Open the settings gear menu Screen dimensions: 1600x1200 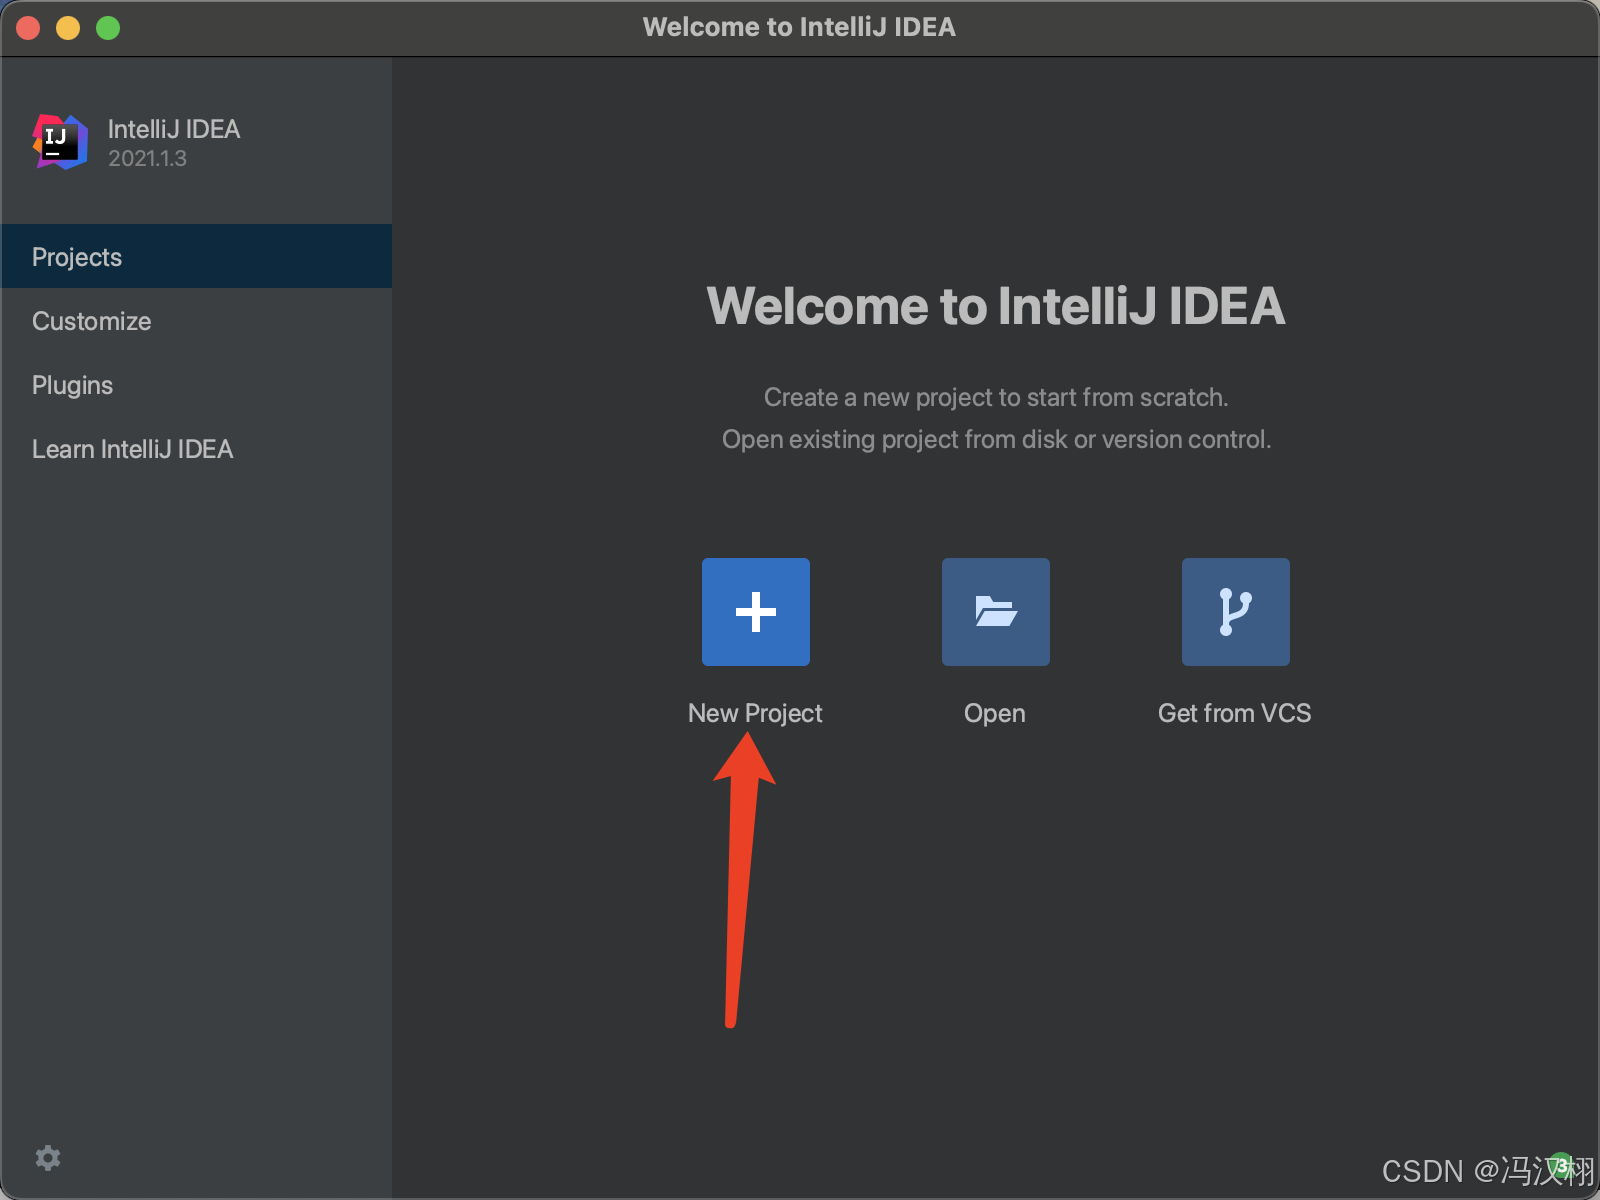pos(48,1158)
